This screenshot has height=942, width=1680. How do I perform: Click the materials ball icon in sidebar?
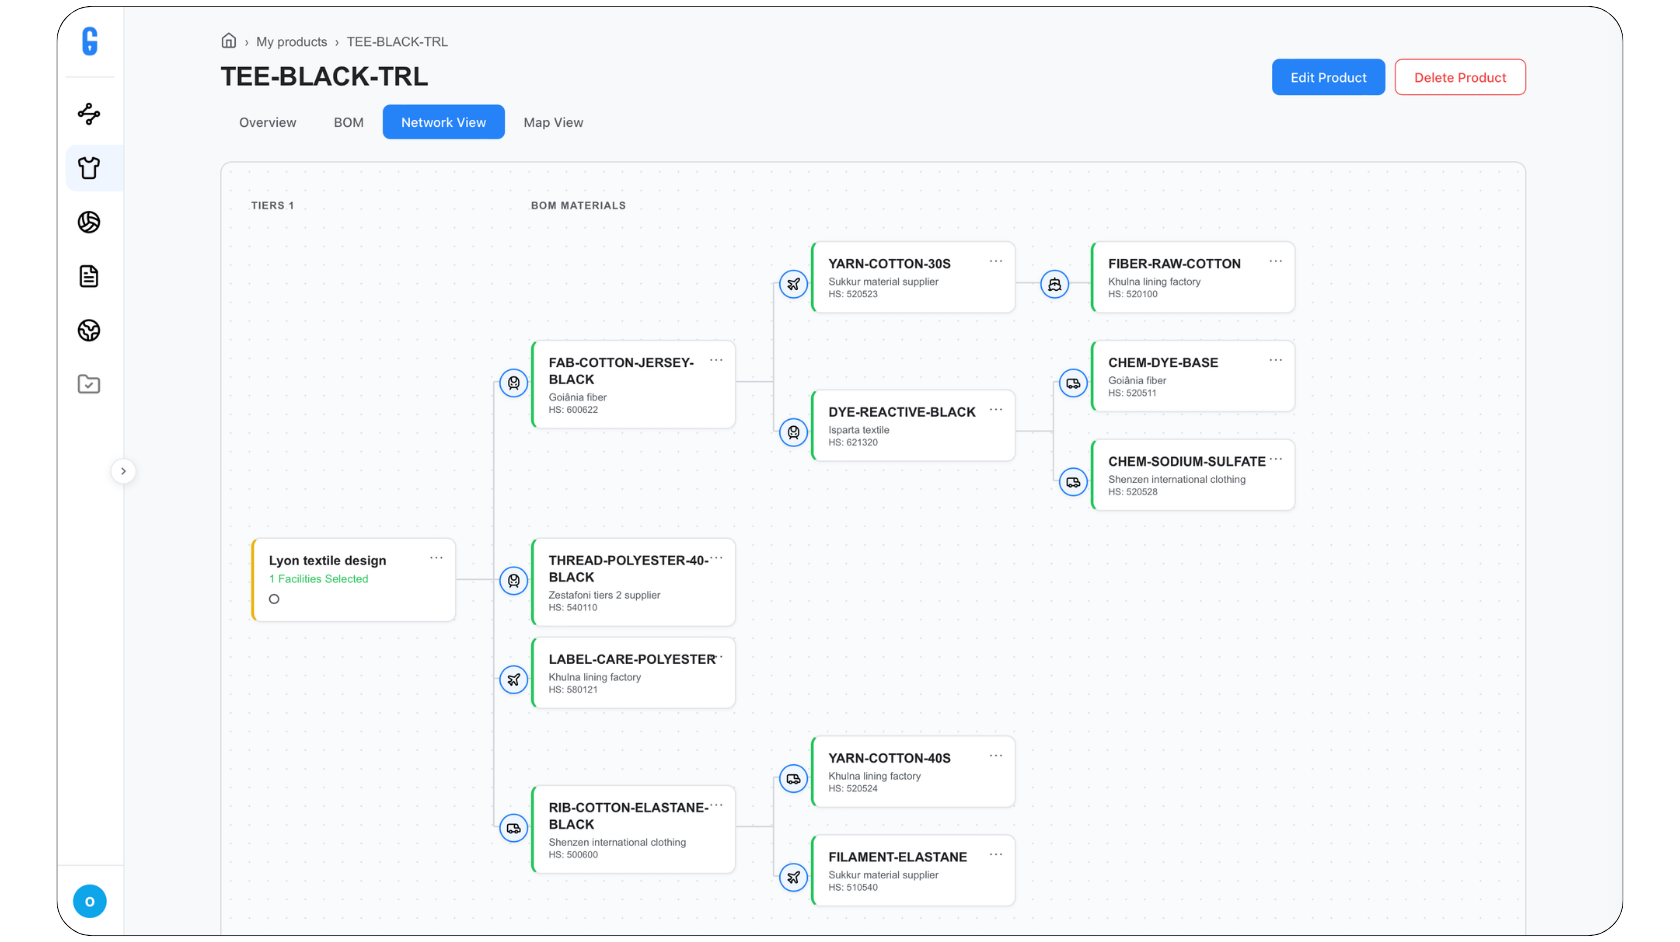pos(89,222)
